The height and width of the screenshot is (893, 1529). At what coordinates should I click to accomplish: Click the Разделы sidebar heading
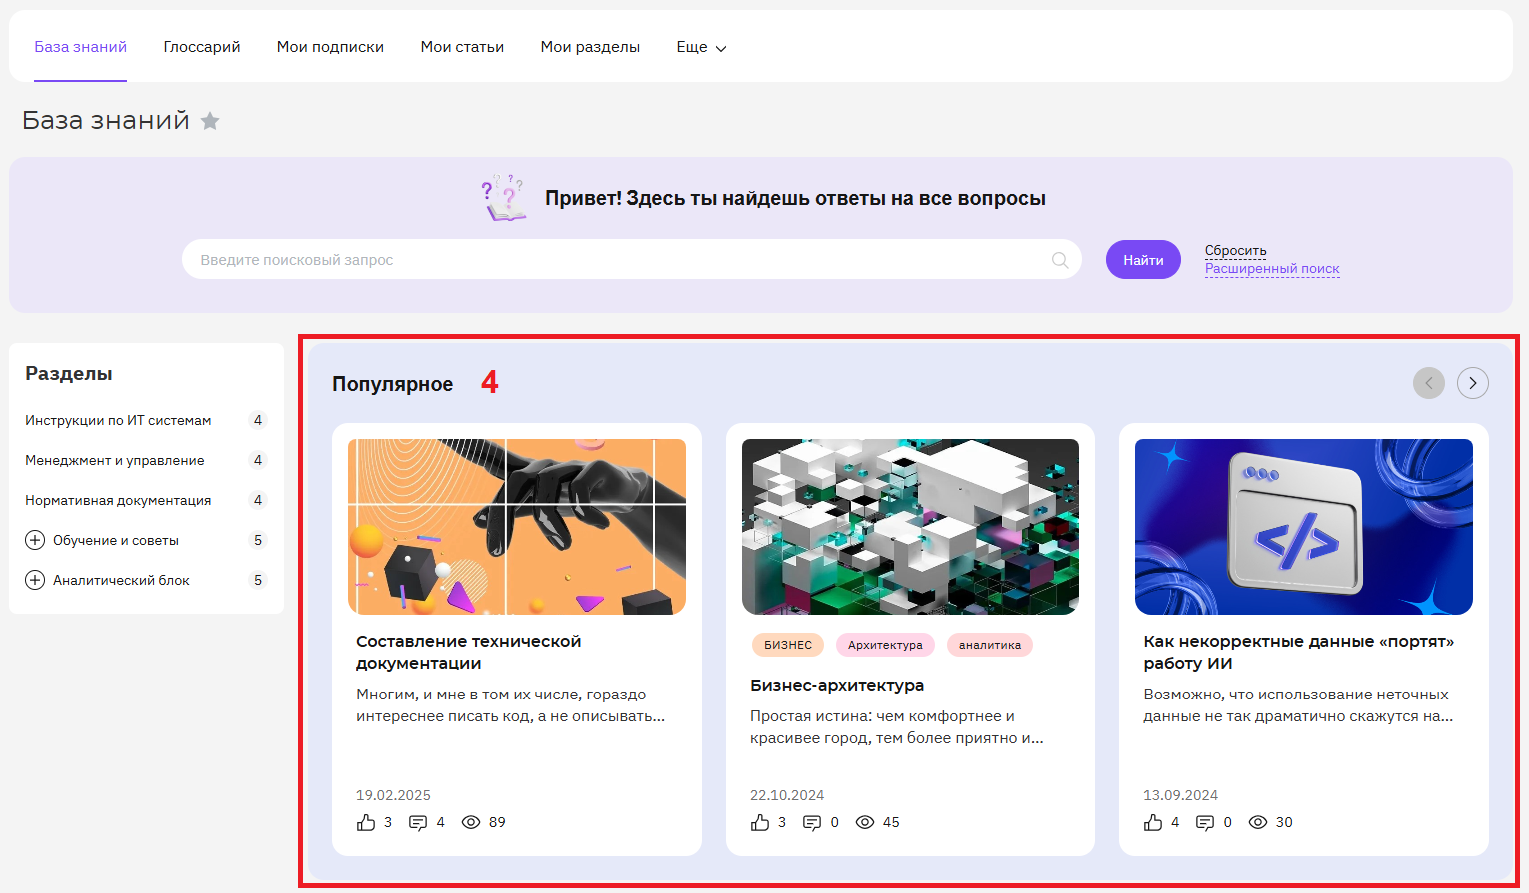click(68, 373)
